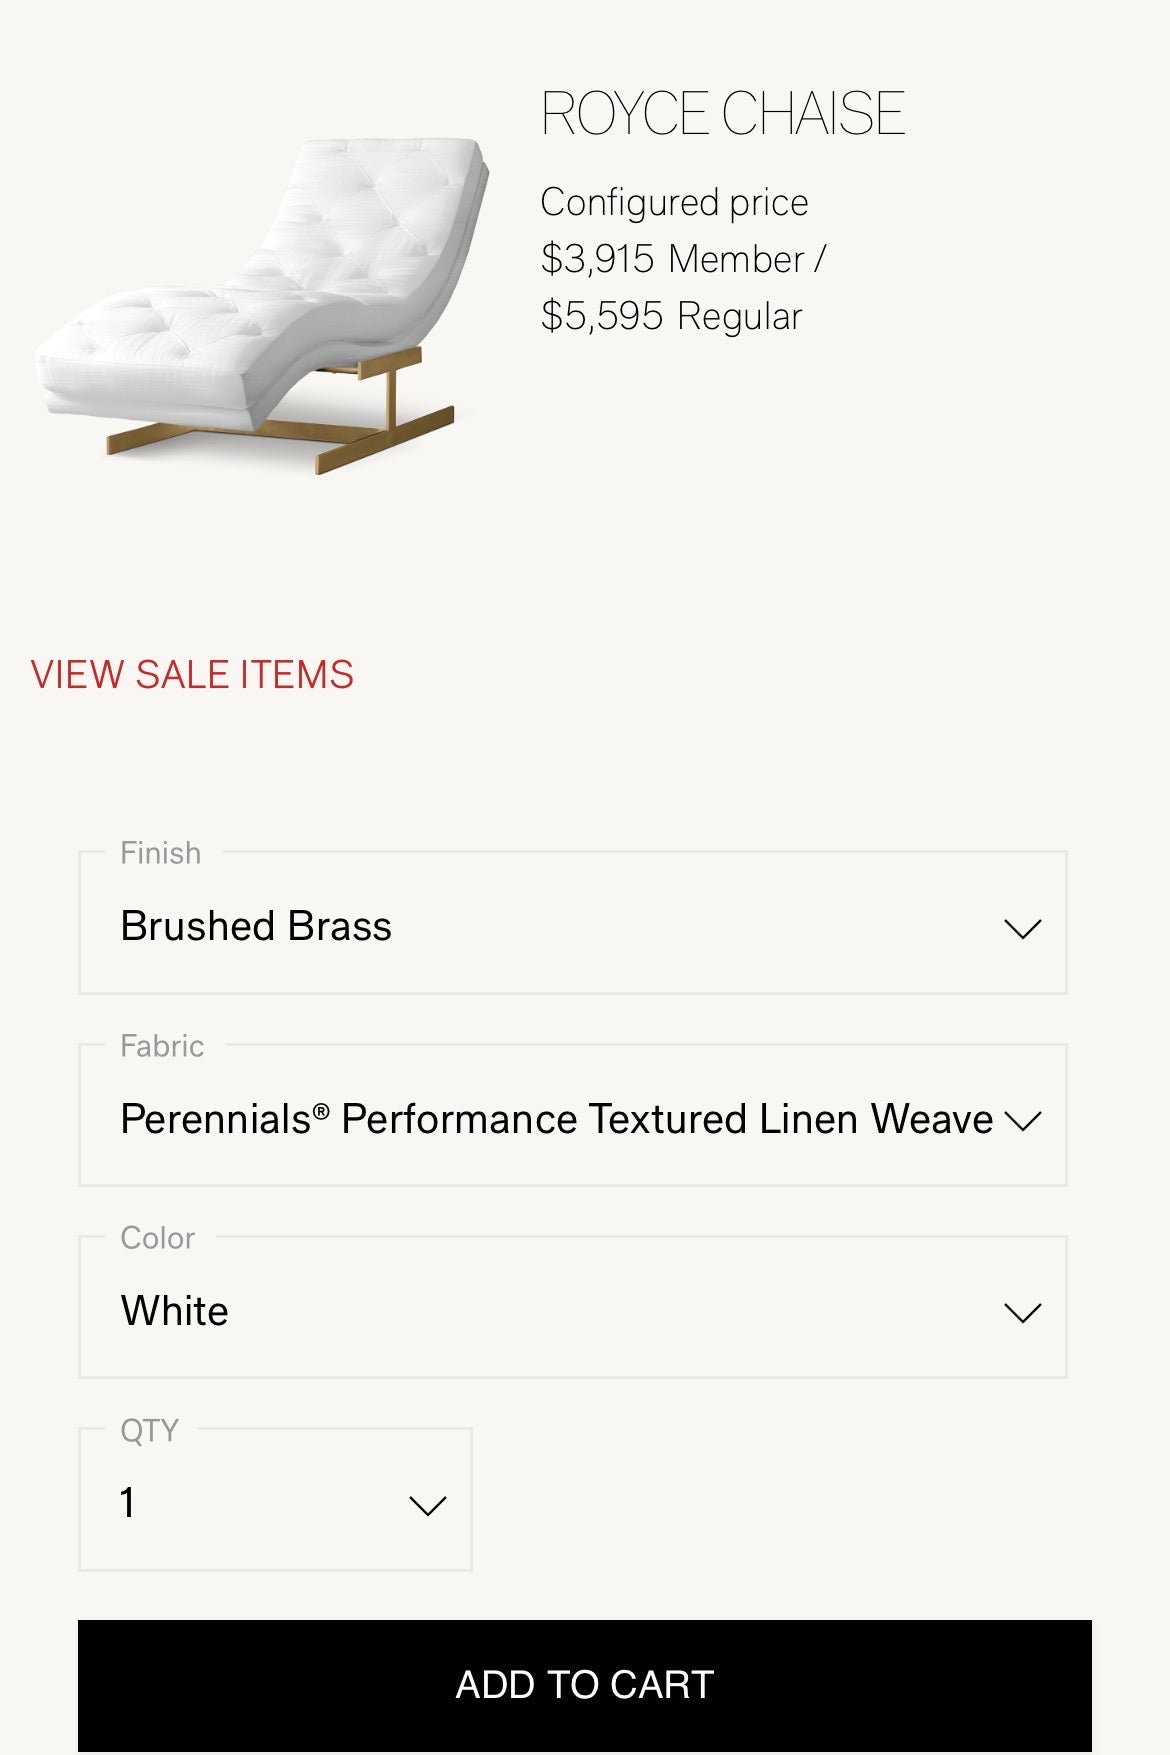Open the View Sale Items link
Screen dimensions: 1170x1755
(x=192, y=675)
